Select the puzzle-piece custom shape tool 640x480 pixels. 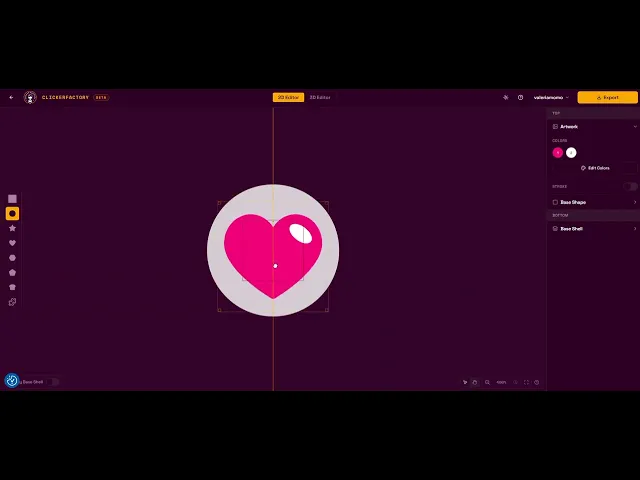(12, 302)
